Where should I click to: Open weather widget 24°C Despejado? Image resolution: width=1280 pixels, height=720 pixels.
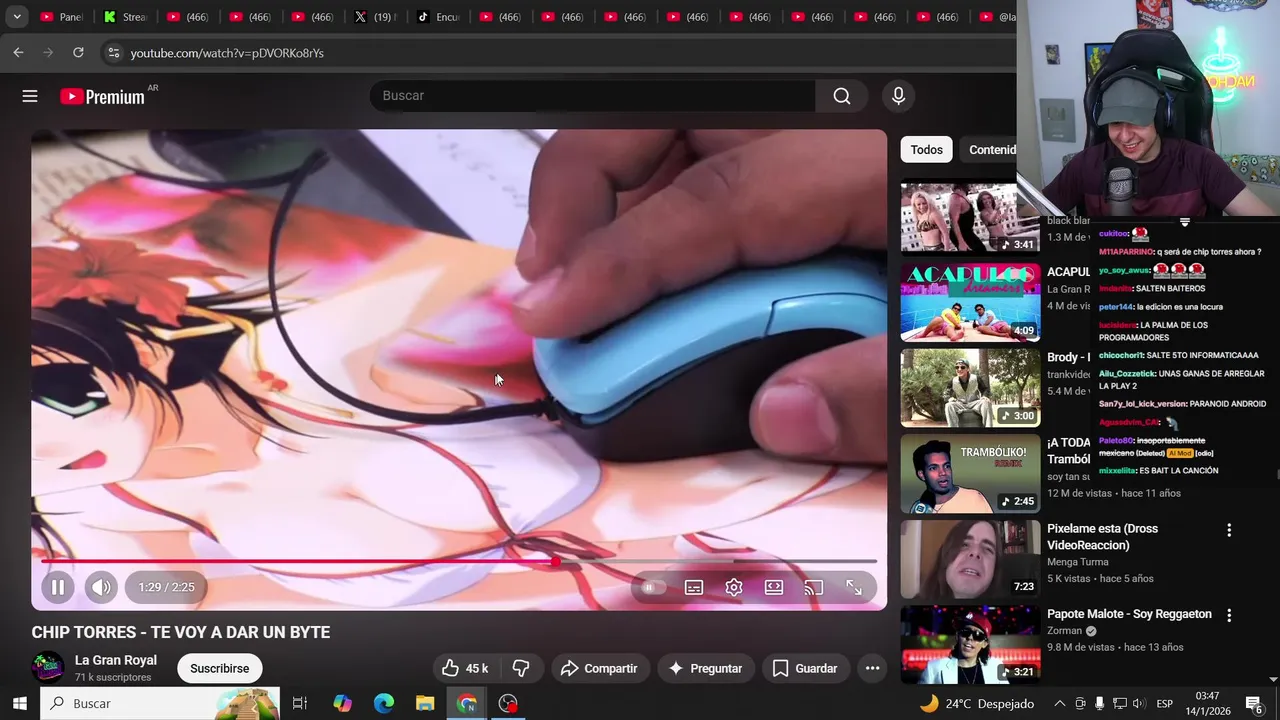[977, 703]
